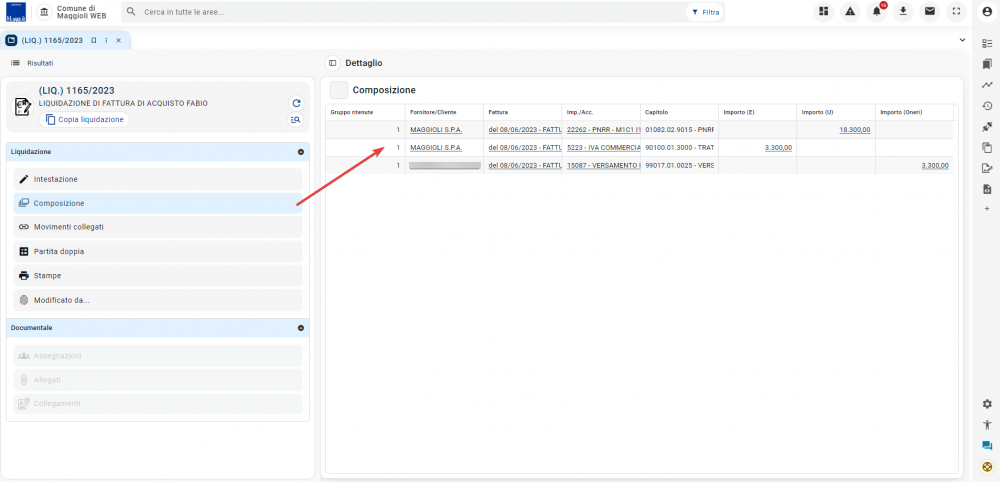Open the search-in-list icon below refresh
This screenshot has height=482, width=1000.
point(295,119)
